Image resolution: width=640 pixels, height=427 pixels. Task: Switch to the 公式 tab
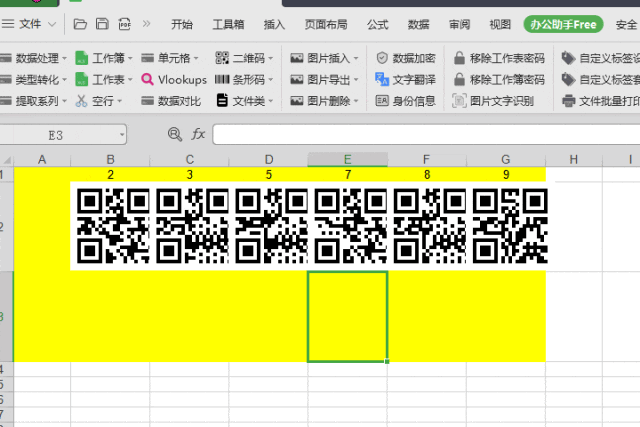[377, 24]
